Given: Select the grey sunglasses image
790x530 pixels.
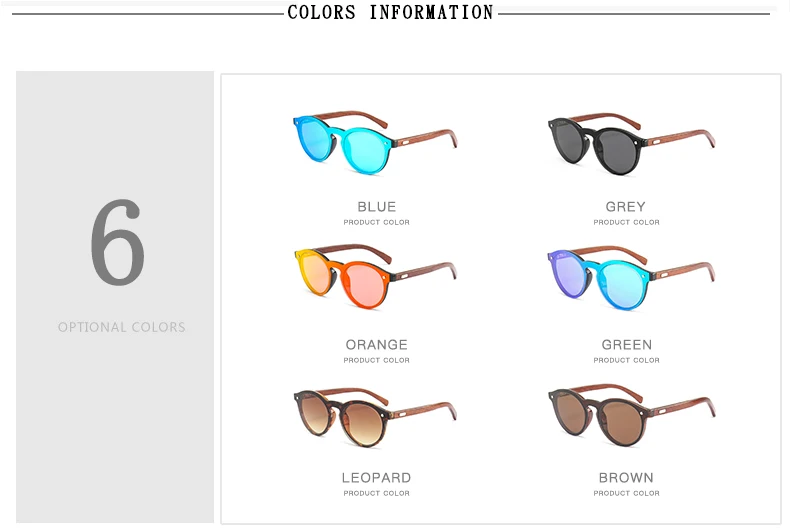Looking at the screenshot, I should [631, 144].
